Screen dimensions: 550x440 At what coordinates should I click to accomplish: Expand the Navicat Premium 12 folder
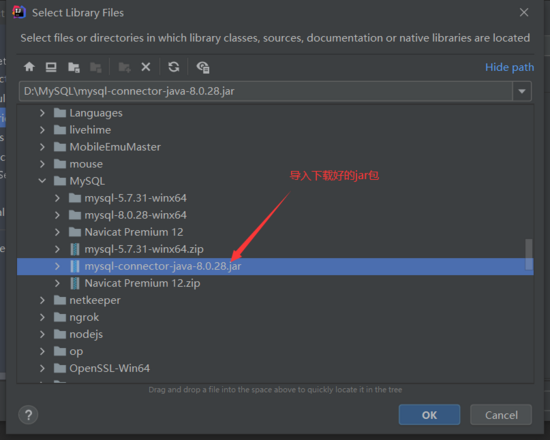click(x=57, y=232)
